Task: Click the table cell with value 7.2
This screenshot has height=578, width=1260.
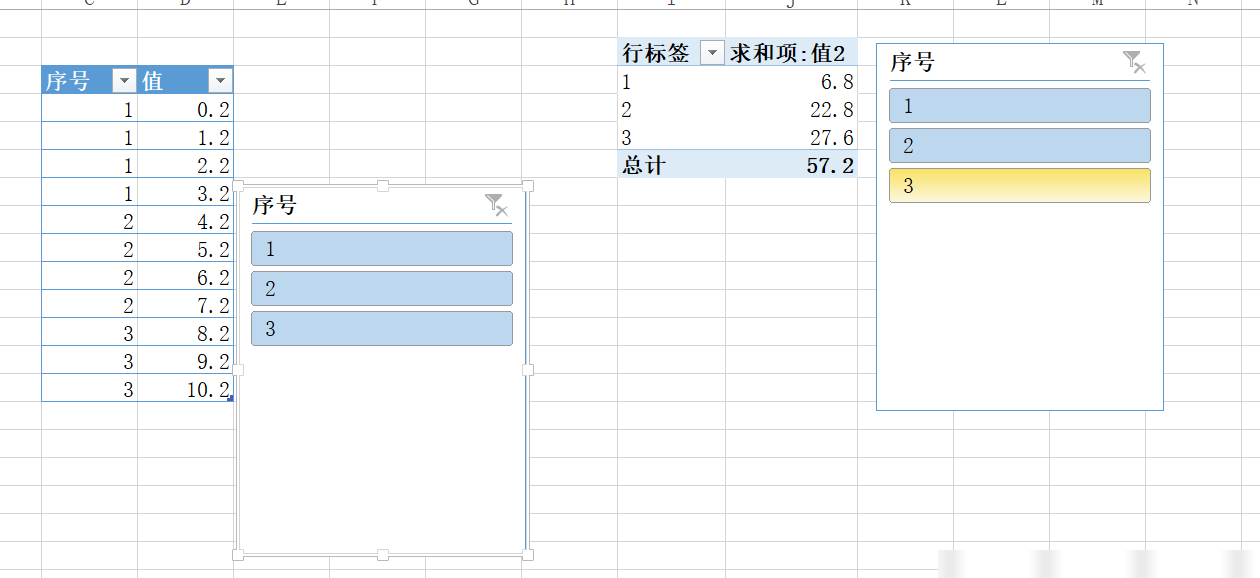Action: 185,305
